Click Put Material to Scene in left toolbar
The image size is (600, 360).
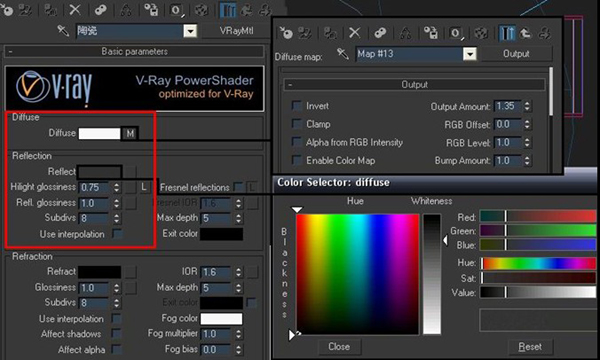click(25, 10)
